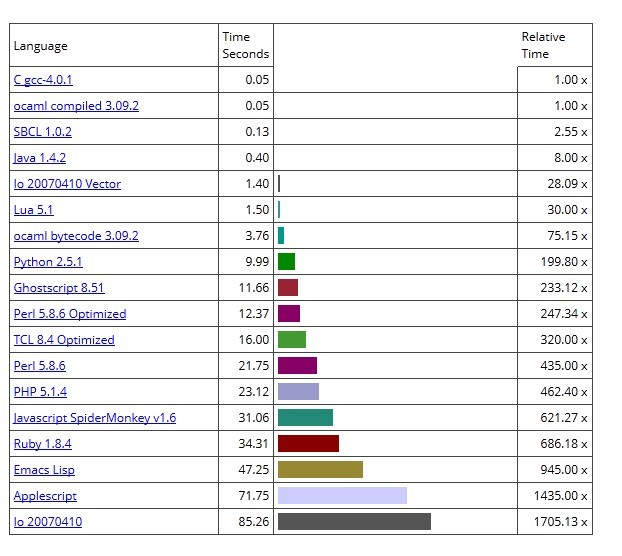
Task: Select the 34.31 time value
Action: pyautogui.click(x=254, y=444)
